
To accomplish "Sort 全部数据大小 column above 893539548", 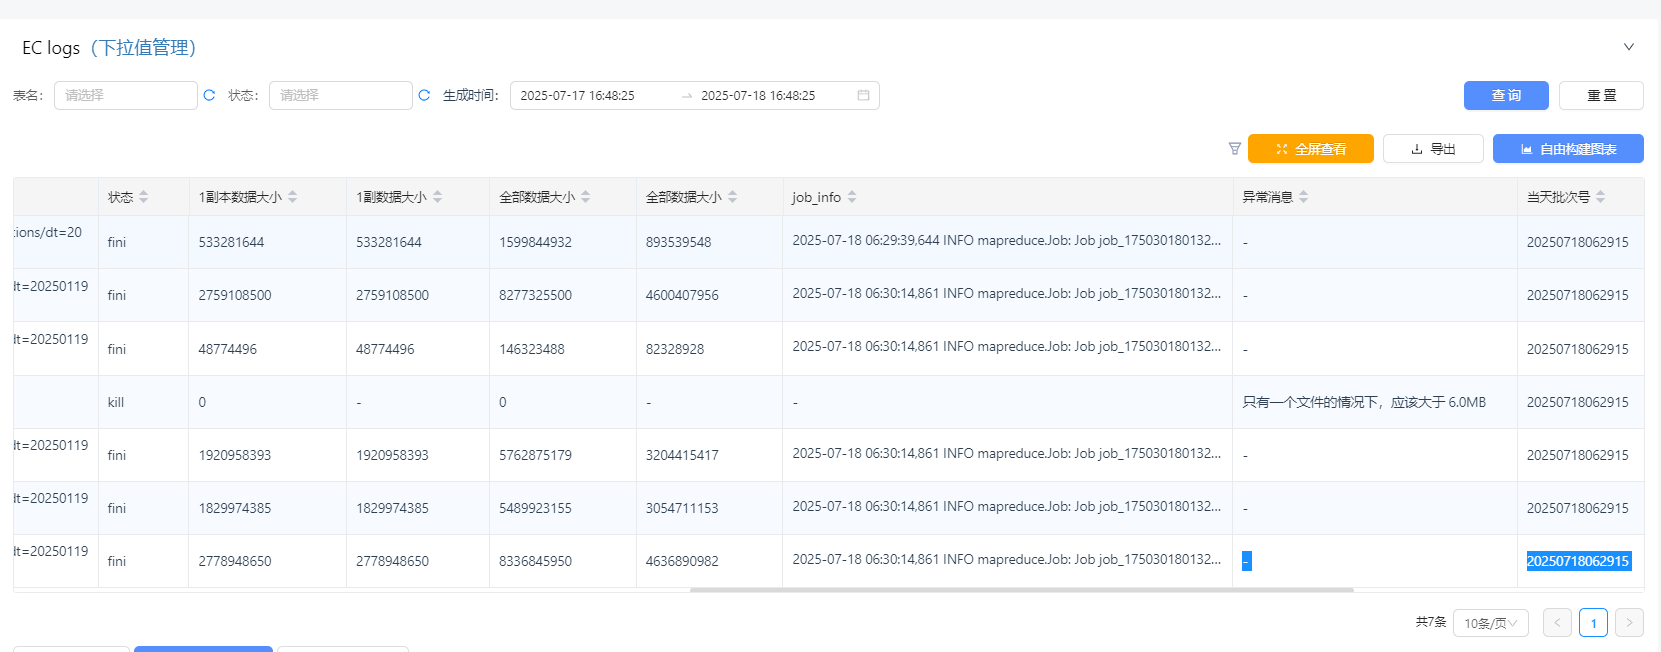I will point(733,197).
